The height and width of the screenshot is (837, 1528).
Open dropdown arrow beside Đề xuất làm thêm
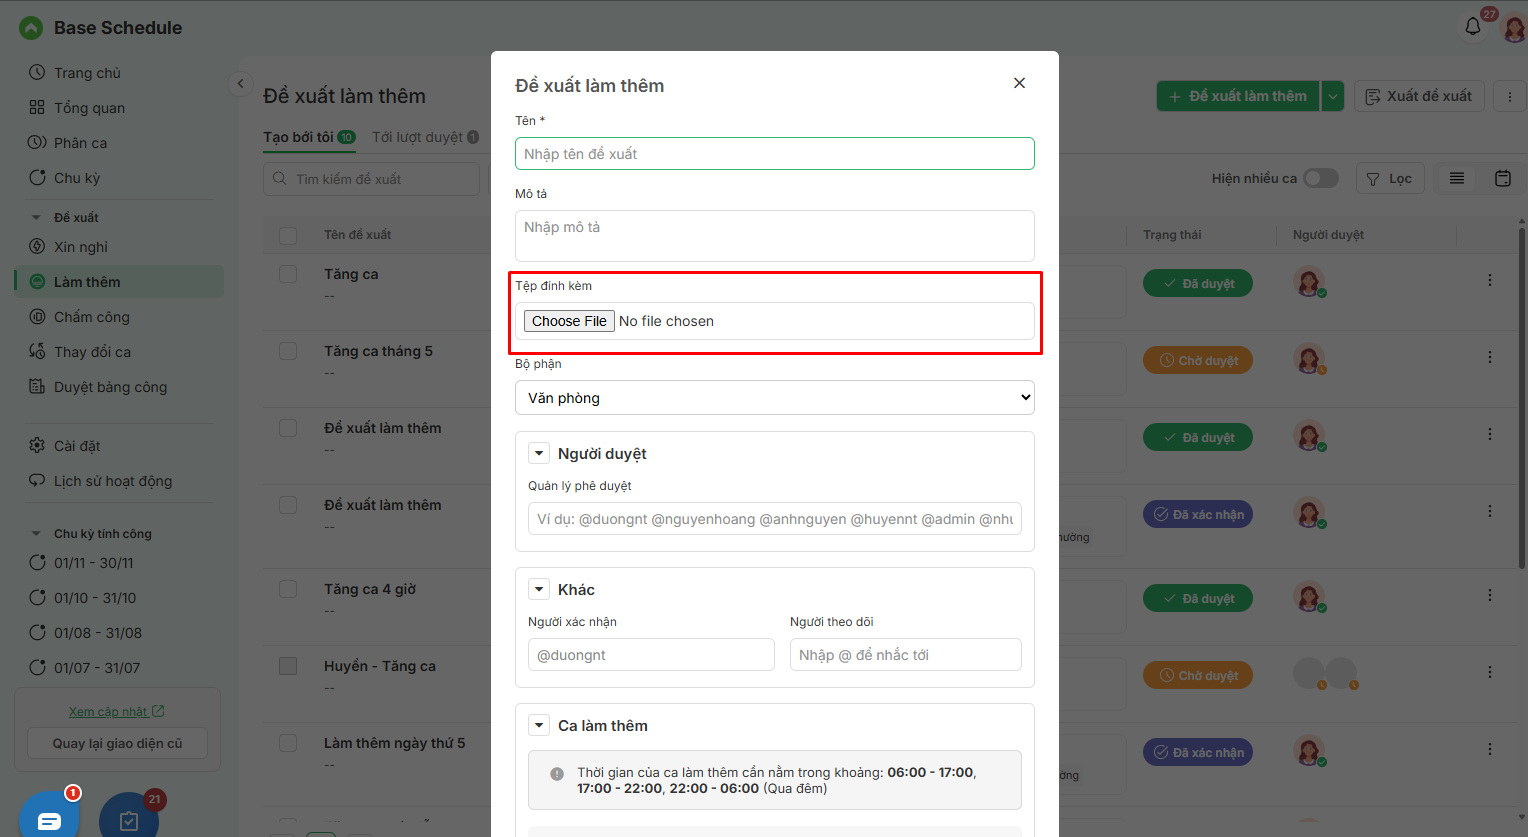pos(1332,96)
